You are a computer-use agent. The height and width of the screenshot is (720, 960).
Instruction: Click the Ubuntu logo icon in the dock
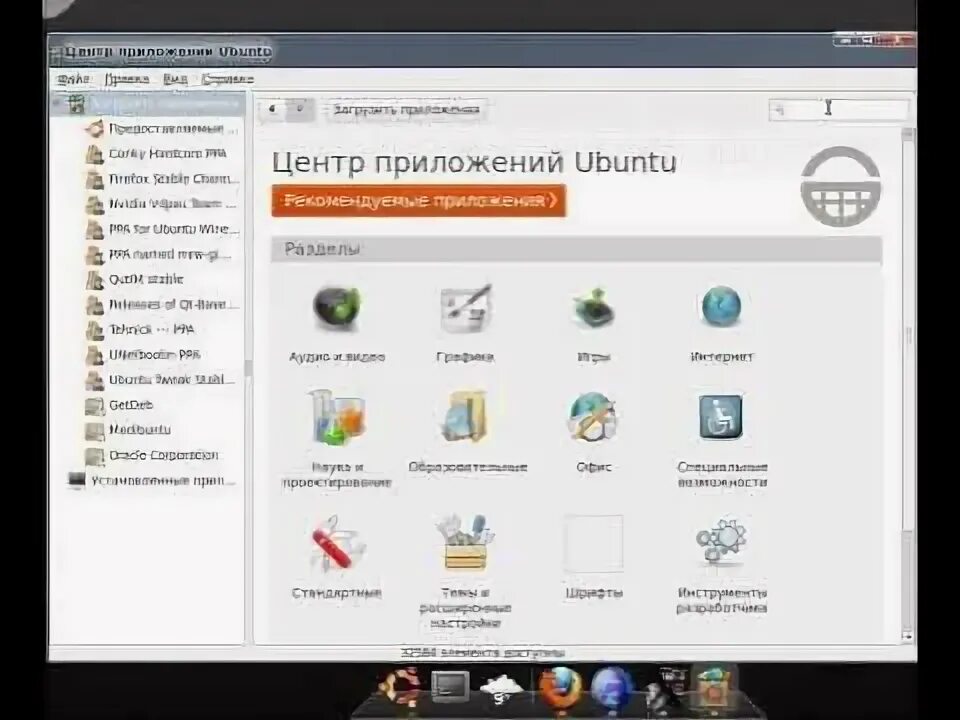(x=401, y=686)
